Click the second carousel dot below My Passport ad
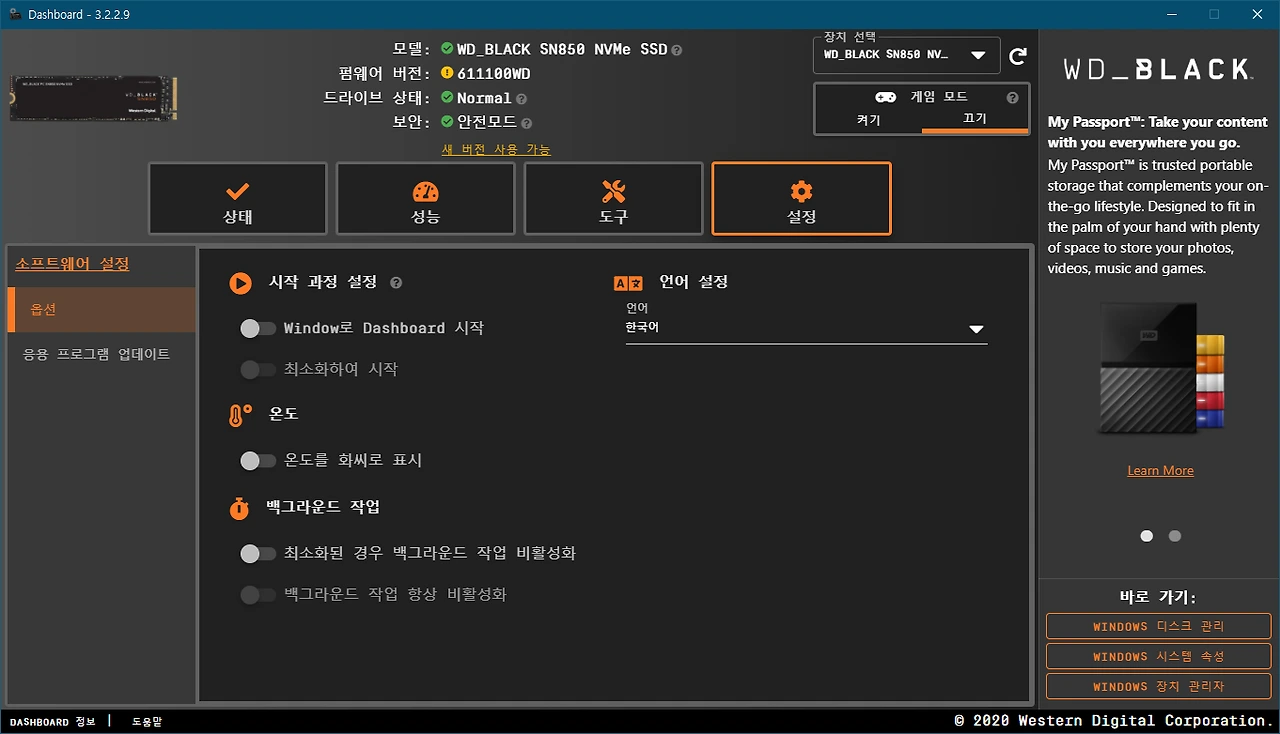The width and height of the screenshot is (1280, 734). [1174, 536]
